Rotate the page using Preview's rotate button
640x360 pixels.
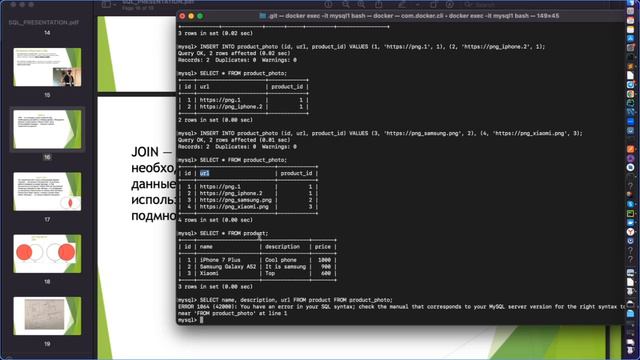click(433, 5)
